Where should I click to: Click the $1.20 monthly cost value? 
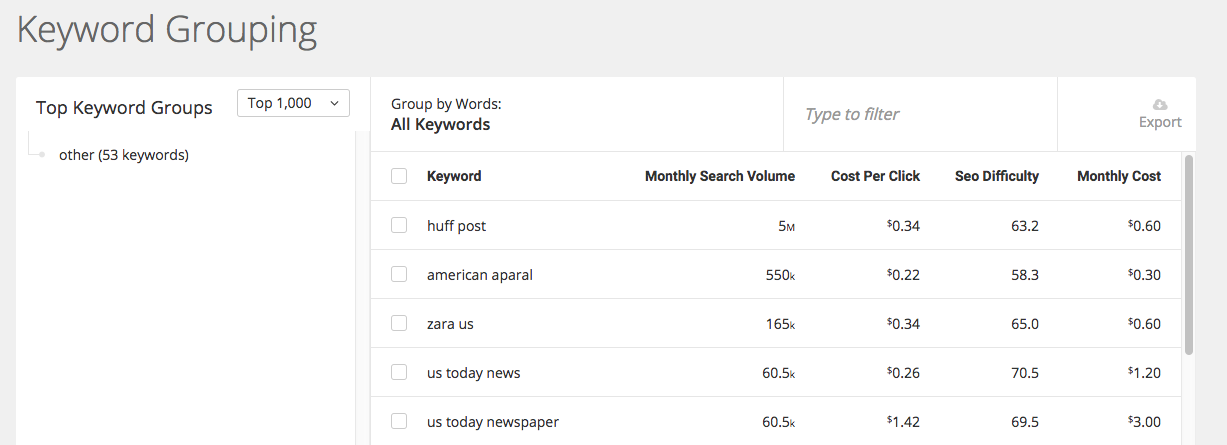(1145, 373)
